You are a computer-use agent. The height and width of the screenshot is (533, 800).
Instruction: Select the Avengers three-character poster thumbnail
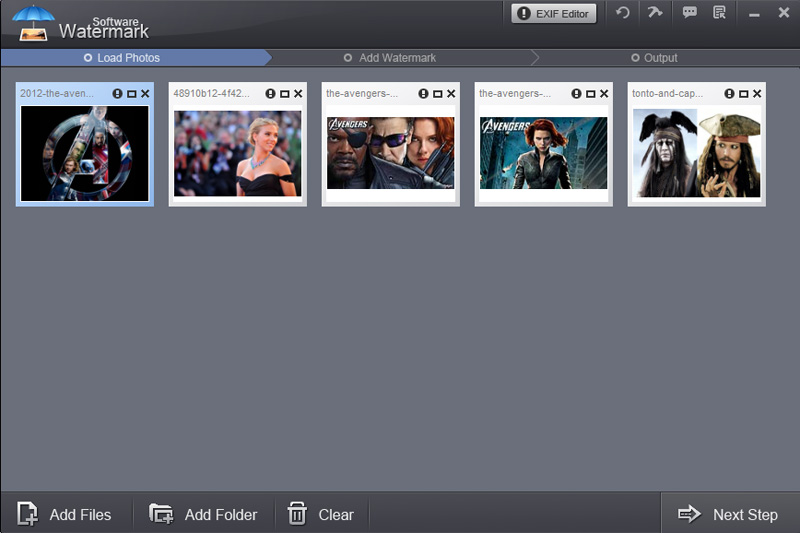390,153
